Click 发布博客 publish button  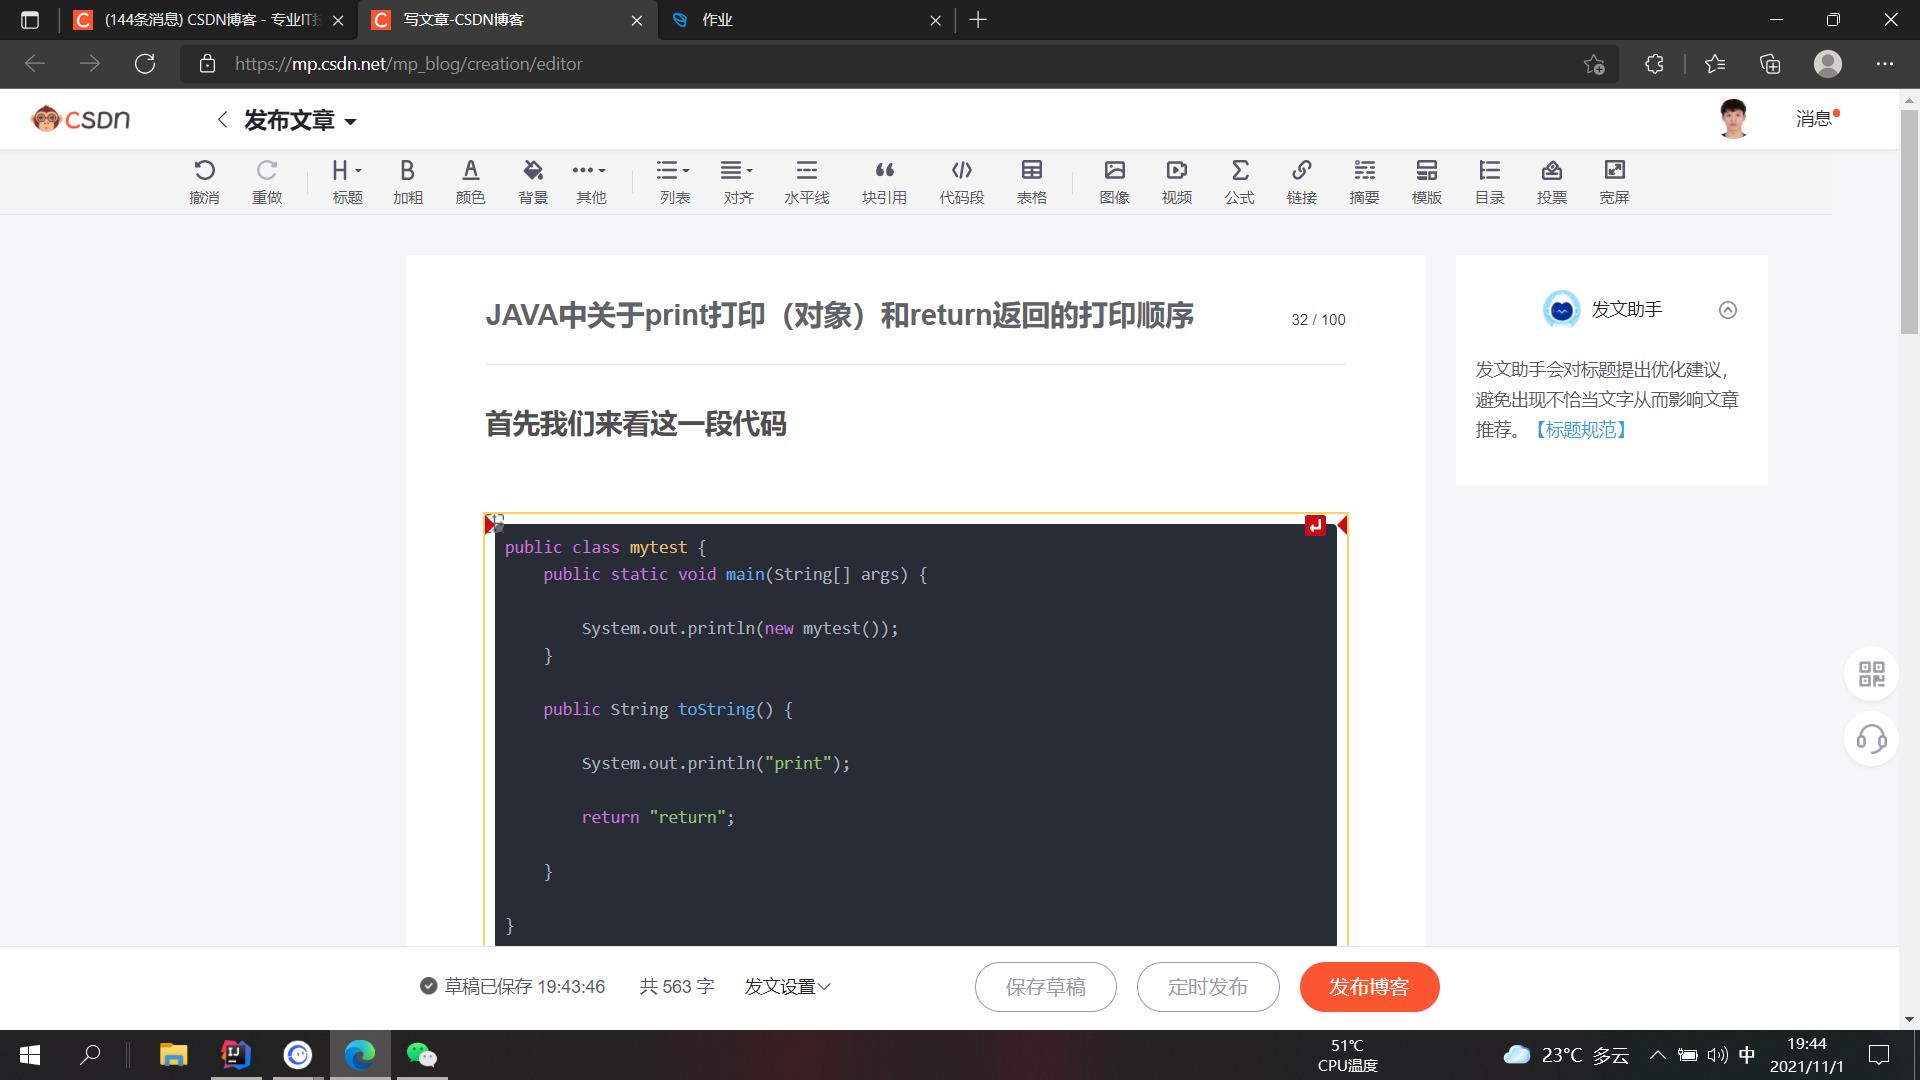(x=1369, y=987)
